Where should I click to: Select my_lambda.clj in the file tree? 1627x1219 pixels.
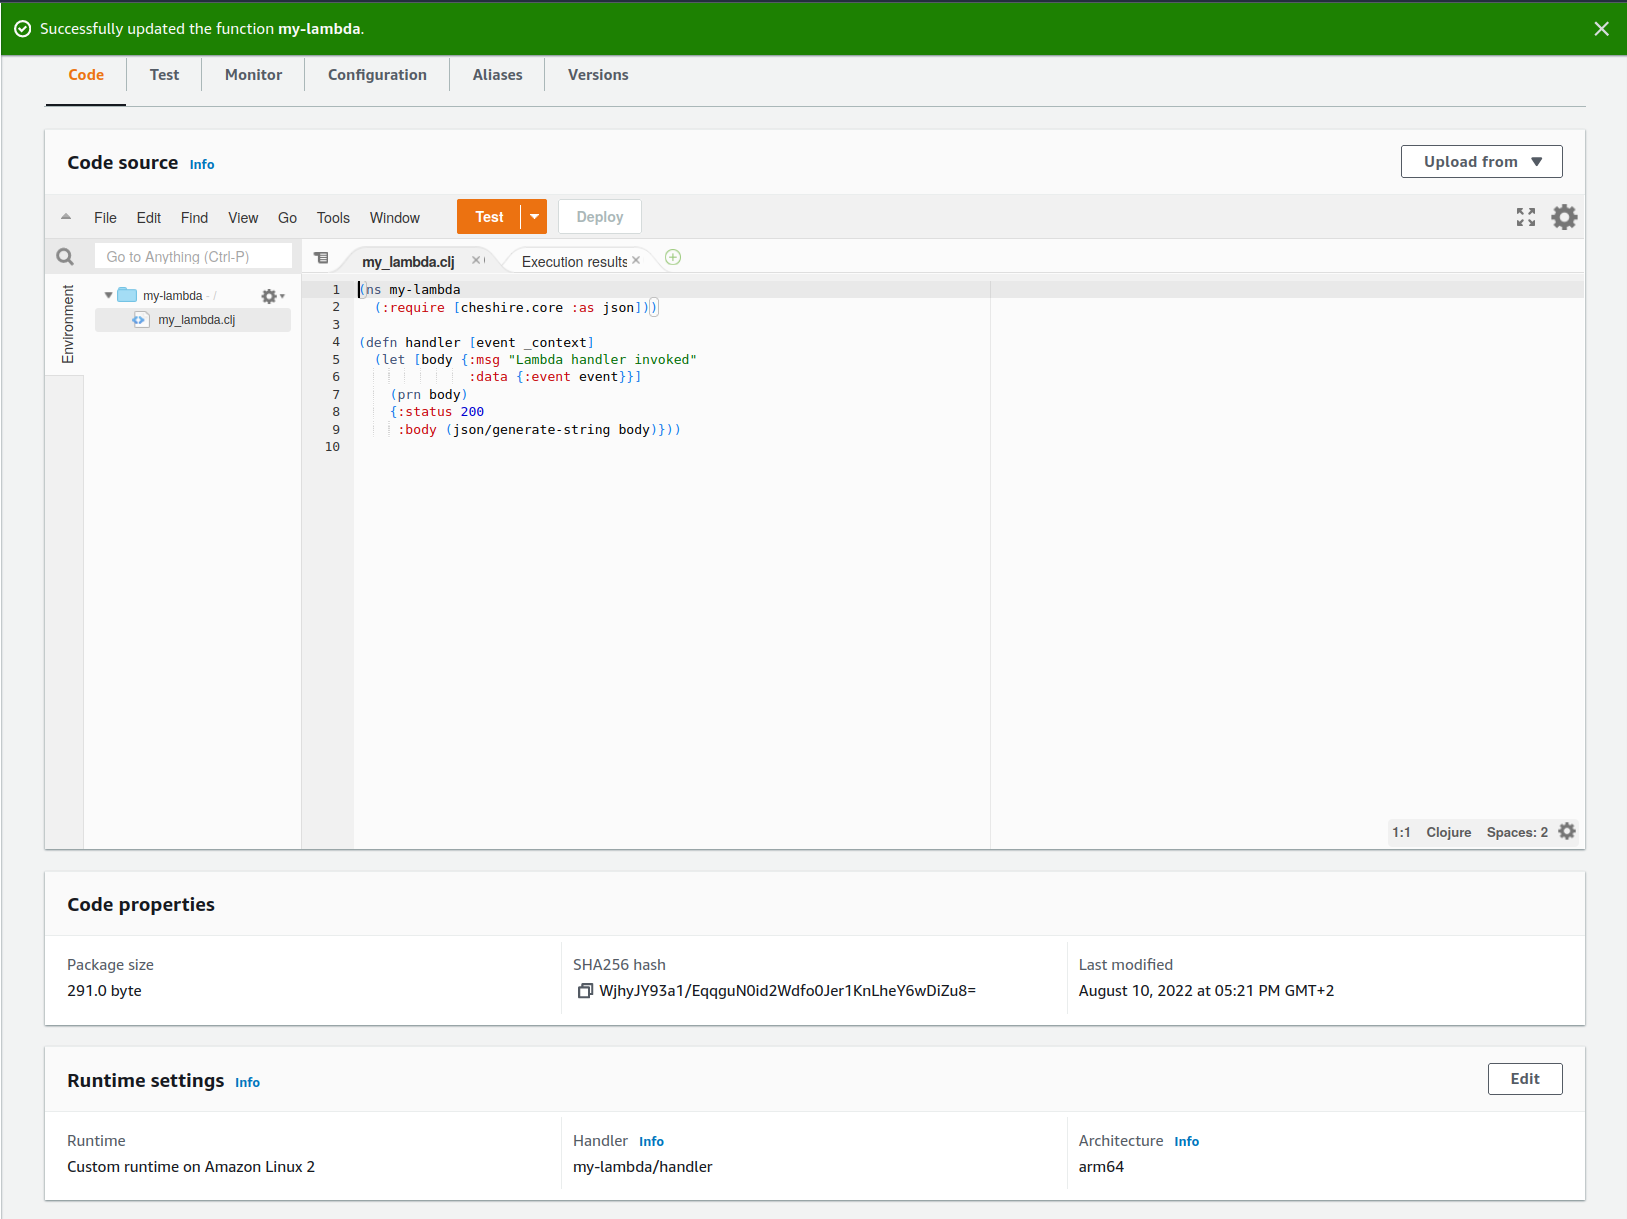coord(196,320)
